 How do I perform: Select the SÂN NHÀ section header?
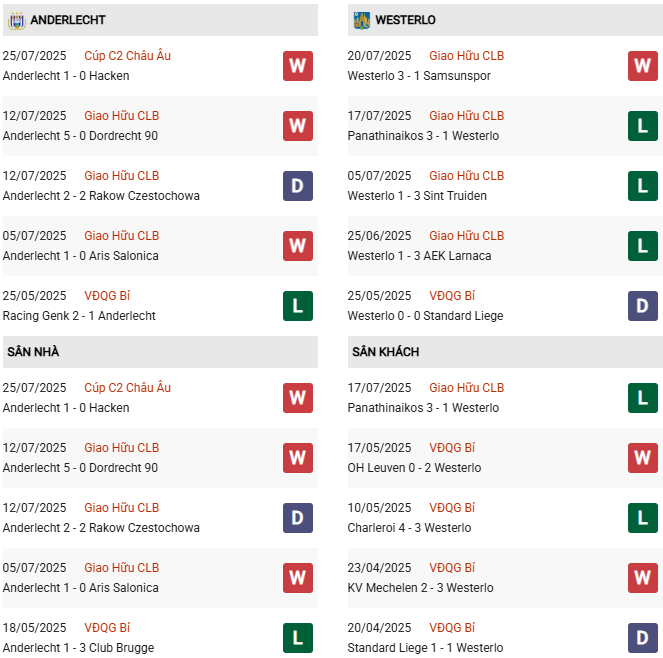coord(31,352)
